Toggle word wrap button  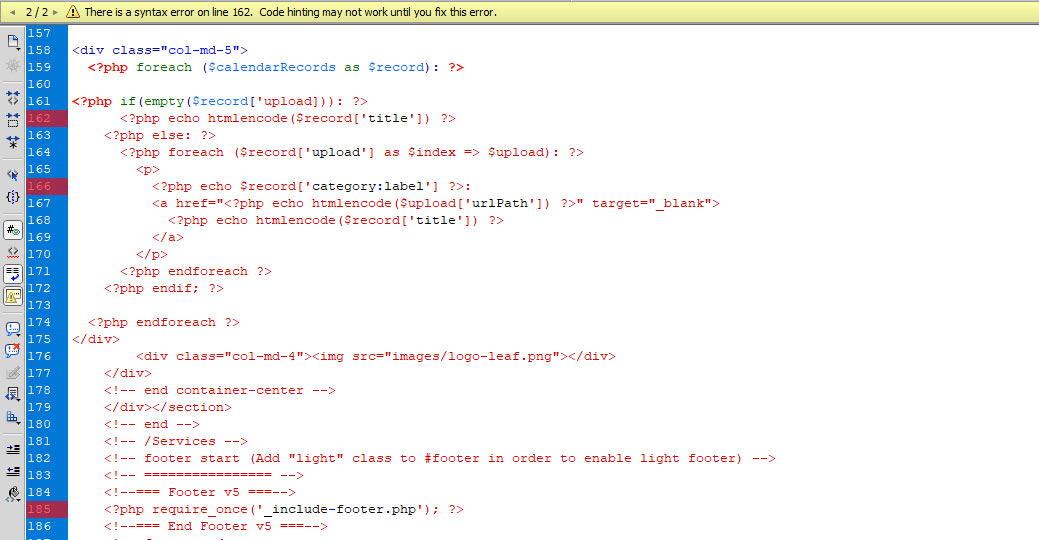point(13,273)
